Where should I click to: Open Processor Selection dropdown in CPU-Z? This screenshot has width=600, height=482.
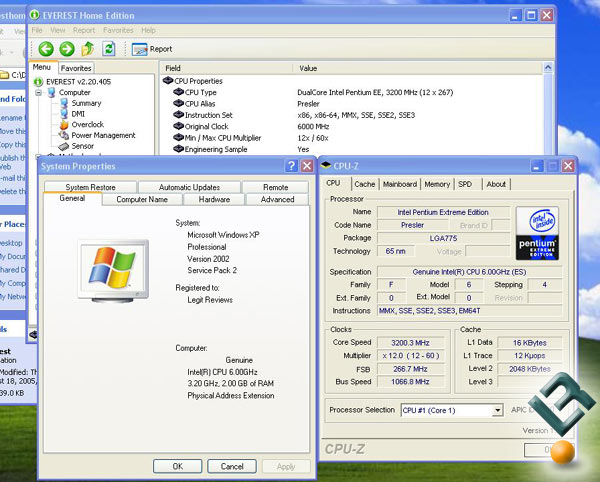coord(497,410)
